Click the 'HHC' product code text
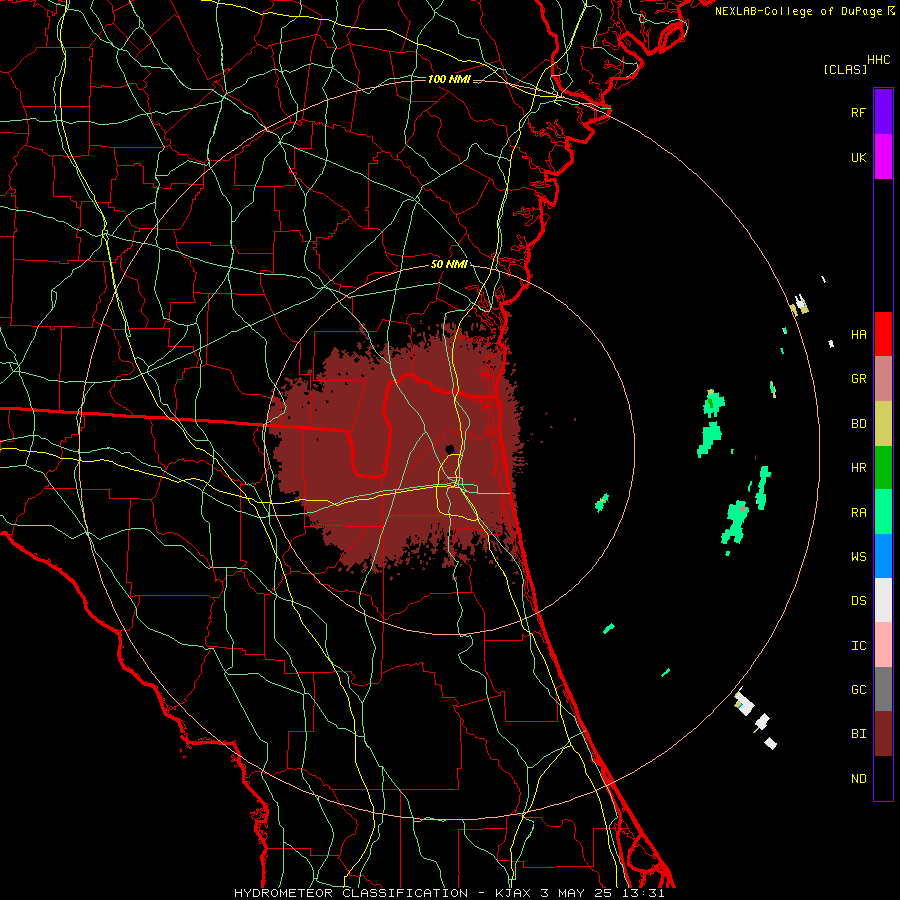The width and height of the screenshot is (900, 900). point(879,60)
